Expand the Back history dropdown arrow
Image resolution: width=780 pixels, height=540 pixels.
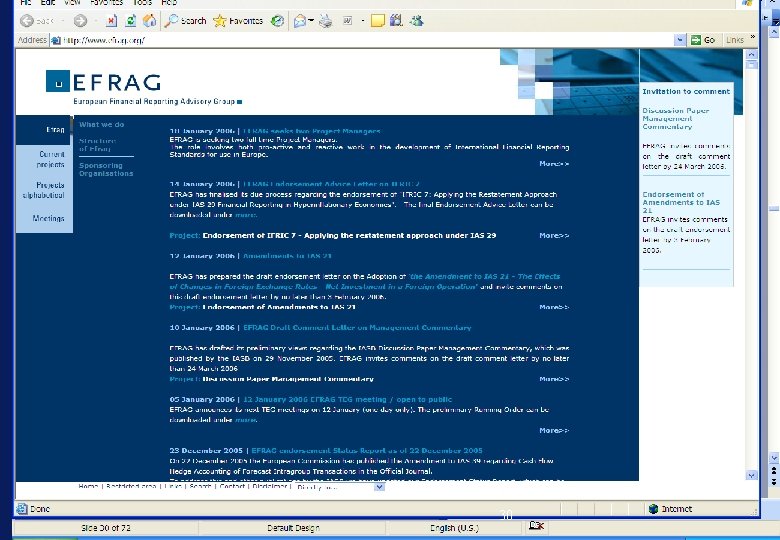pyautogui.click(x=63, y=21)
